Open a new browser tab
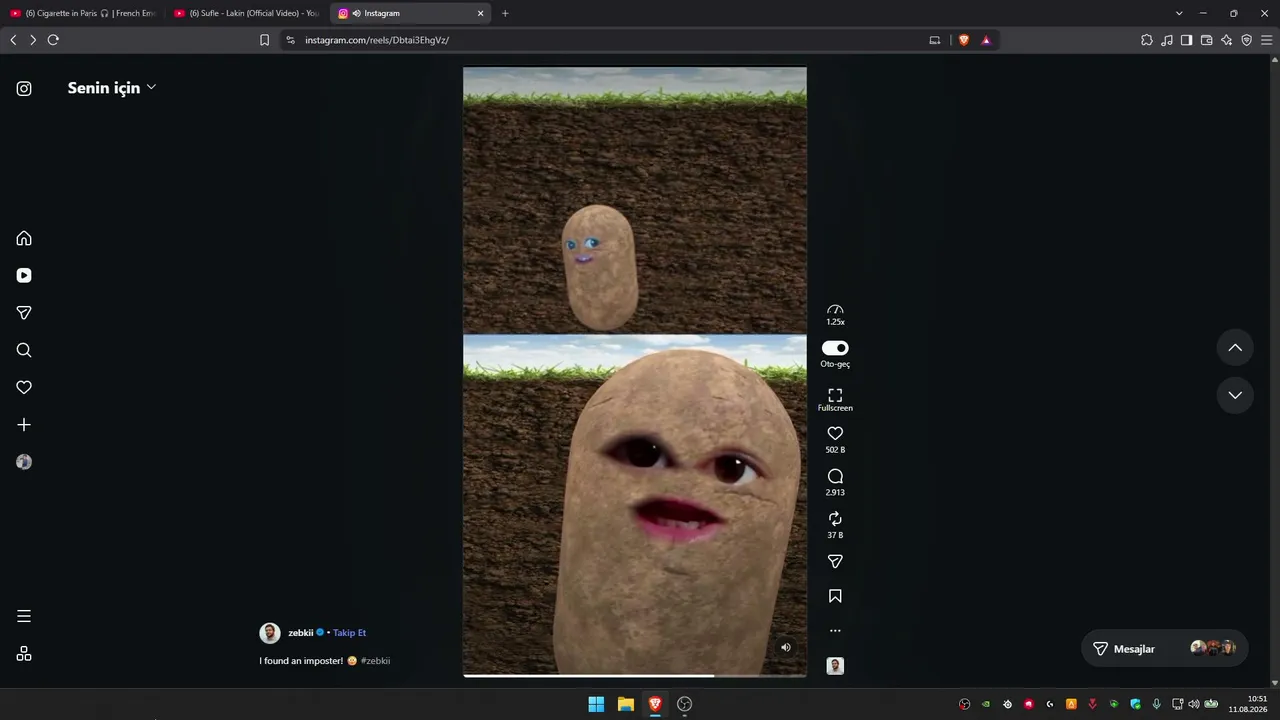 click(x=505, y=13)
